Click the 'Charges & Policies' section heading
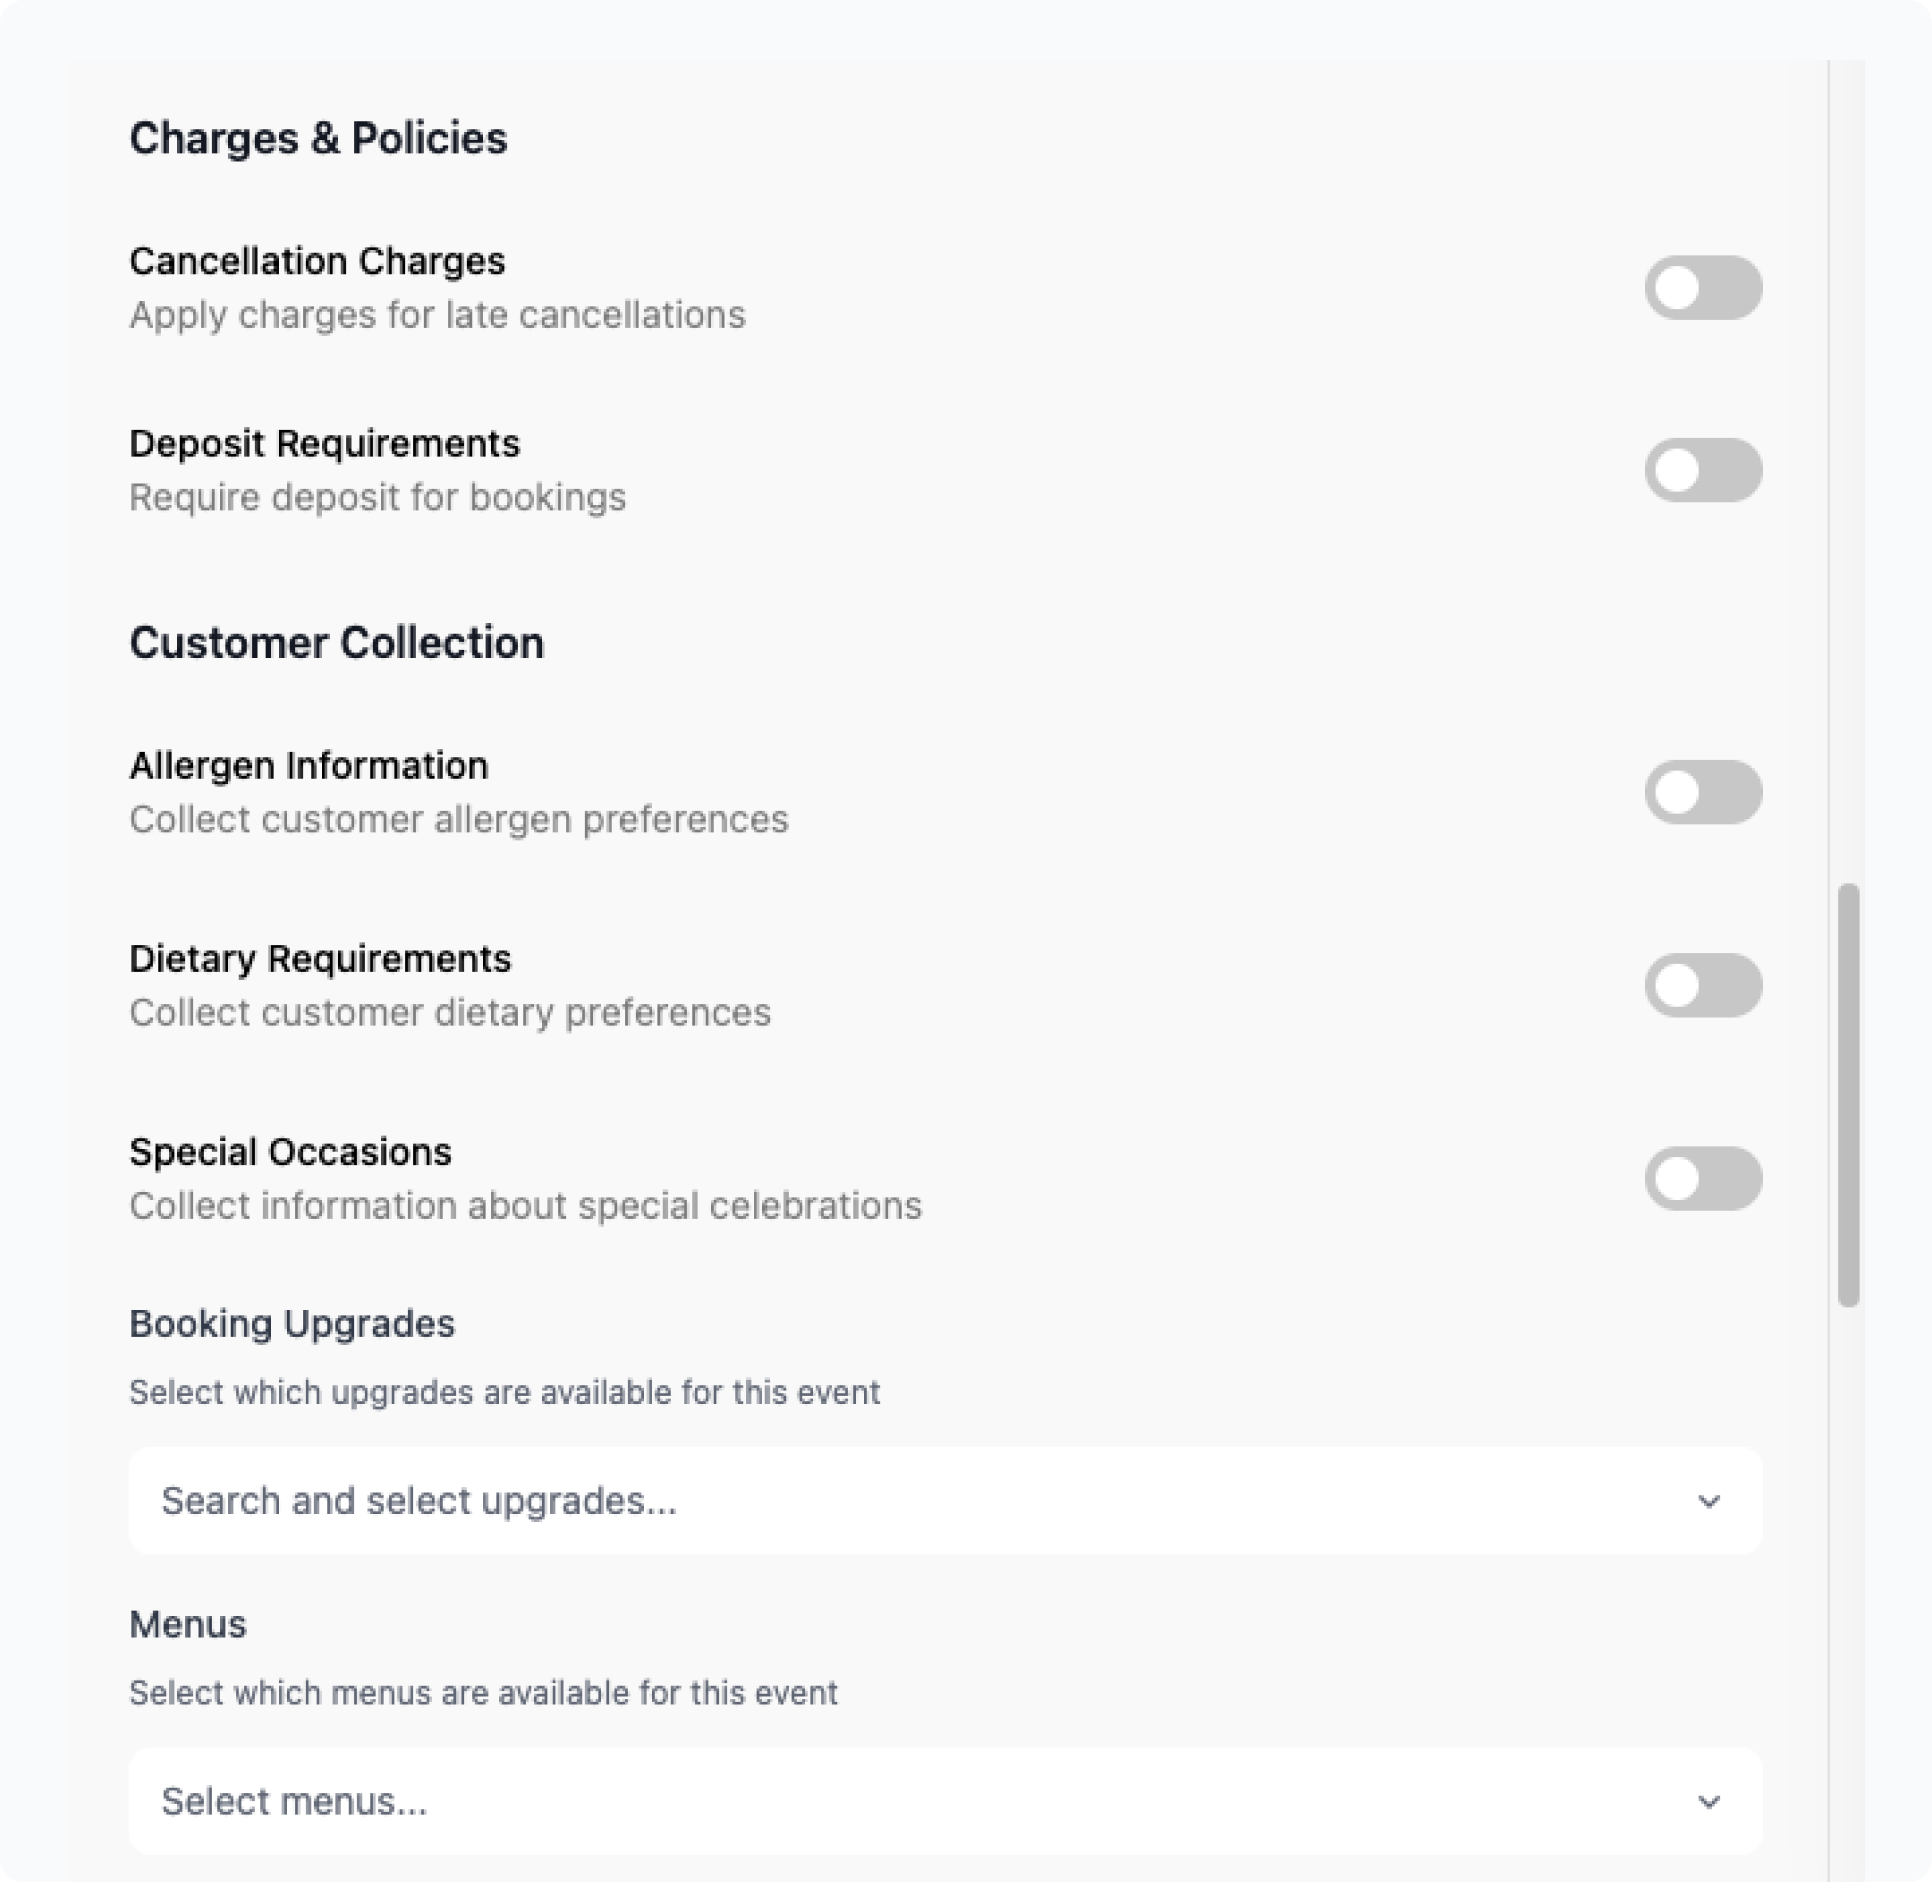This screenshot has width=1932, height=1882. point(318,138)
